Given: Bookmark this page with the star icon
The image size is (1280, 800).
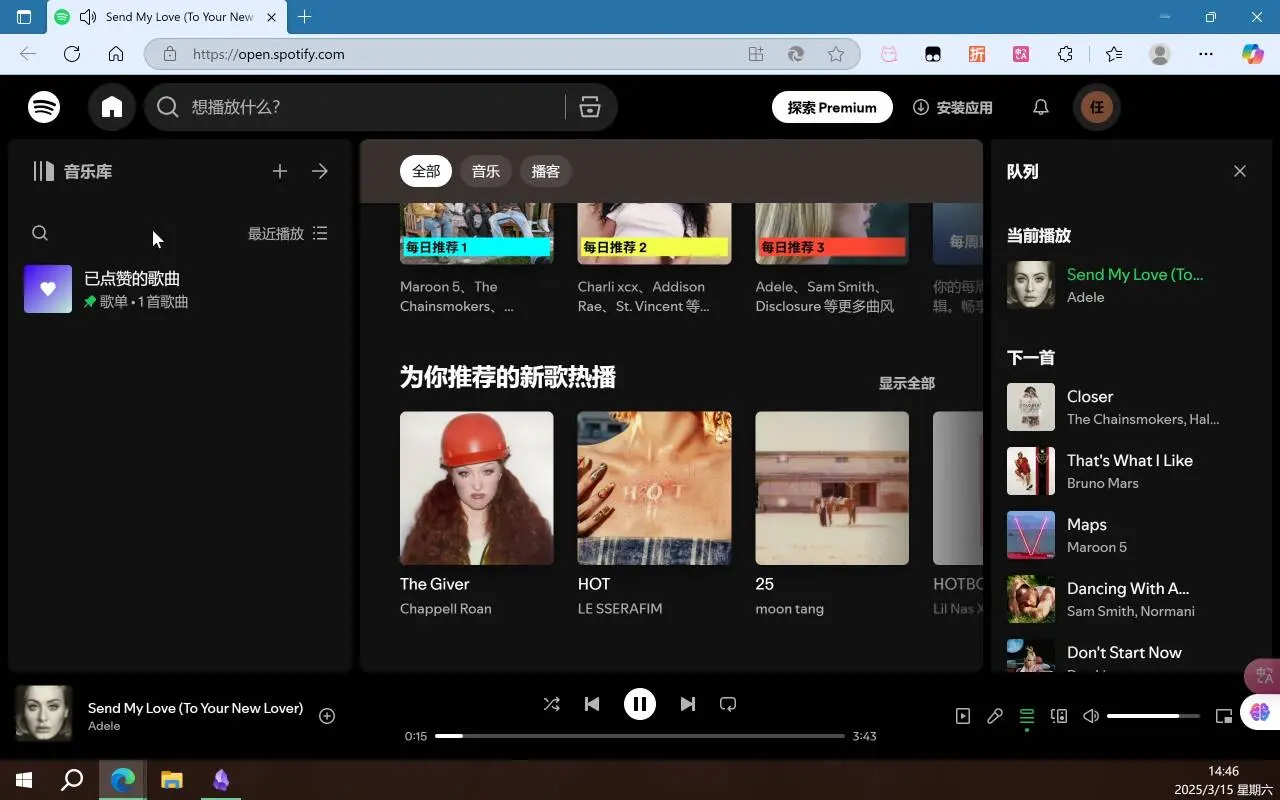Looking at the screenshot, I should [x=836, y=54].
